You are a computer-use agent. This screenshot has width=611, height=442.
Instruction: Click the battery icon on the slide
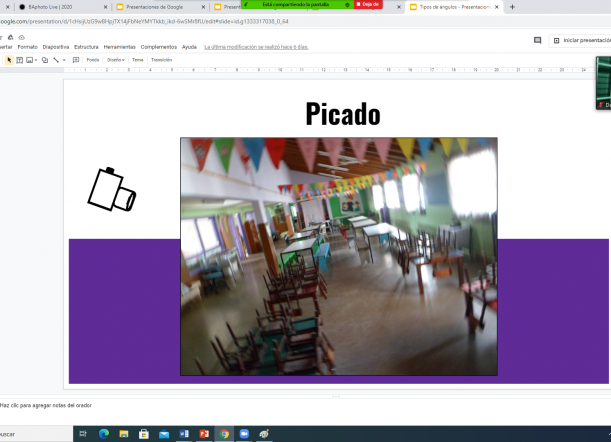(110, 190)
